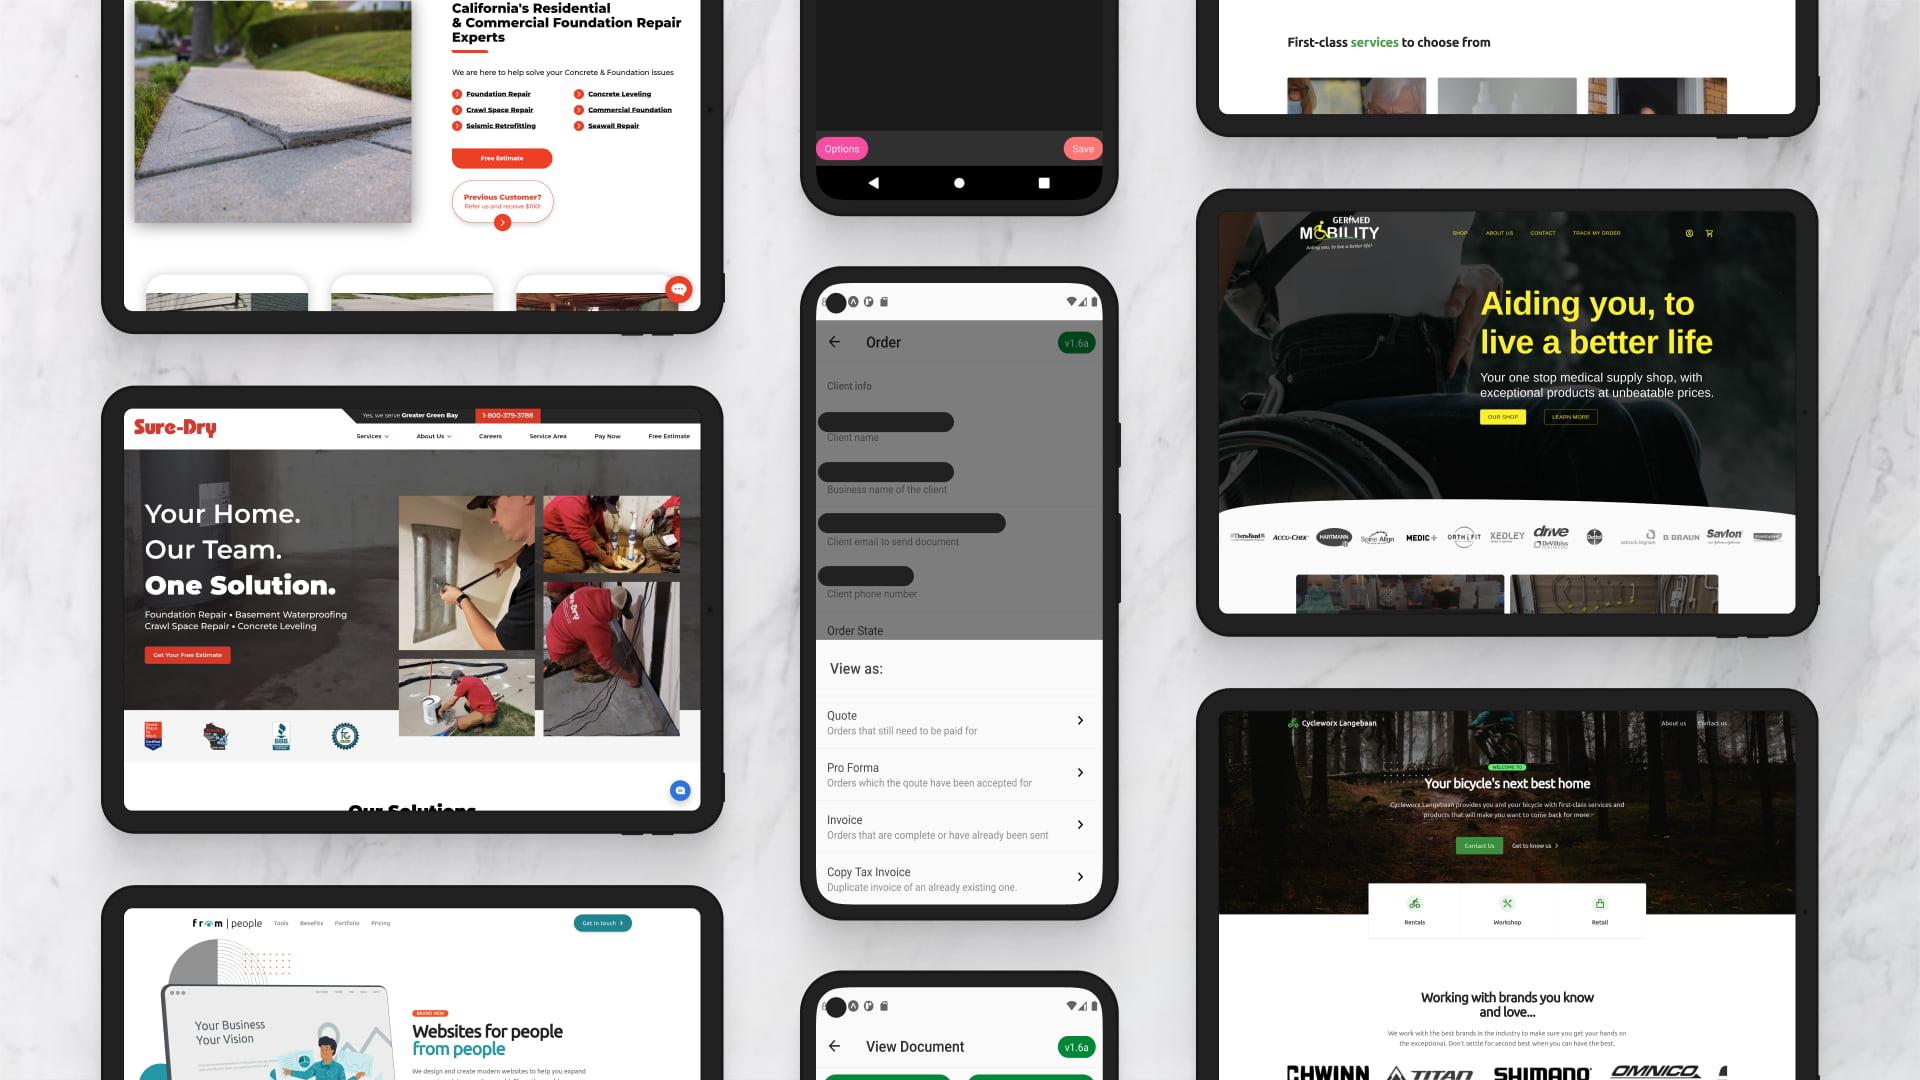Click the search/location icon on Gerimed Mobility

[x=1691, y=232]
